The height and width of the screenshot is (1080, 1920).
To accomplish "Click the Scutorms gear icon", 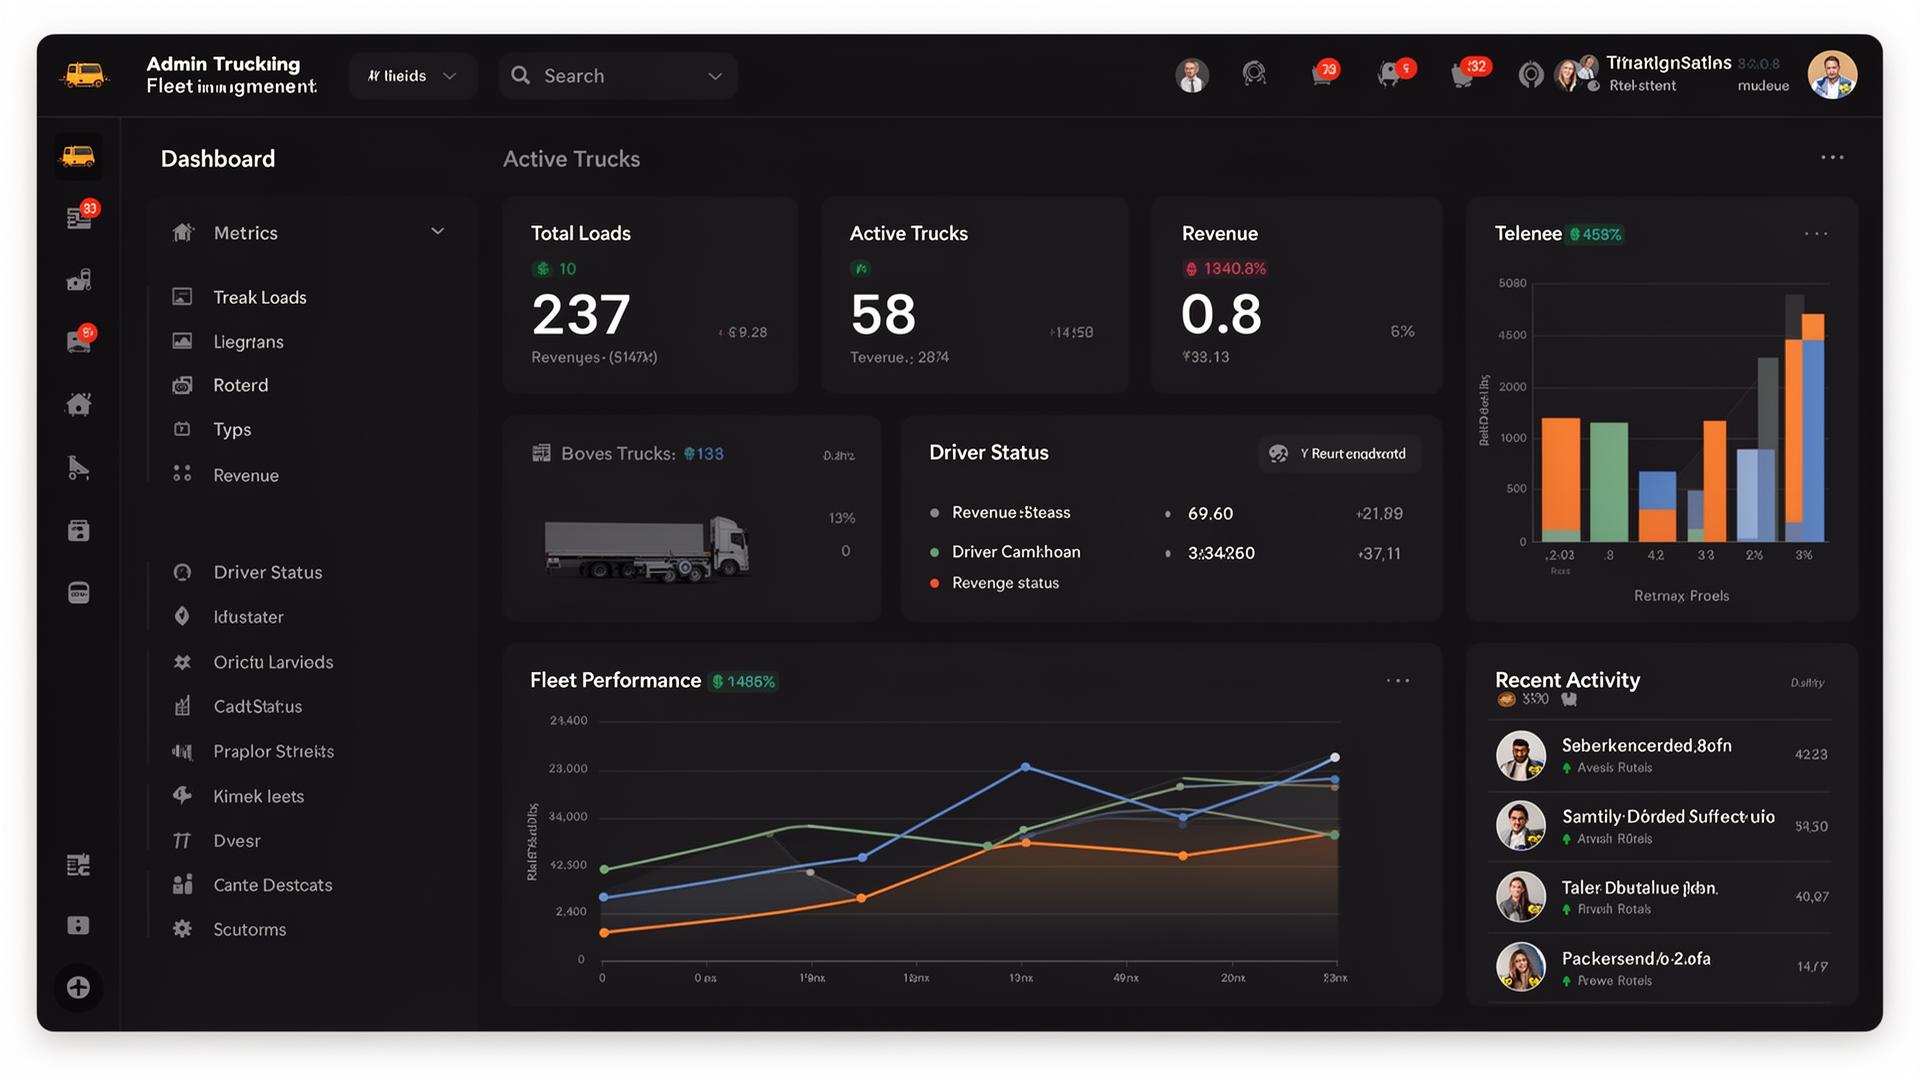I will 182,929.
